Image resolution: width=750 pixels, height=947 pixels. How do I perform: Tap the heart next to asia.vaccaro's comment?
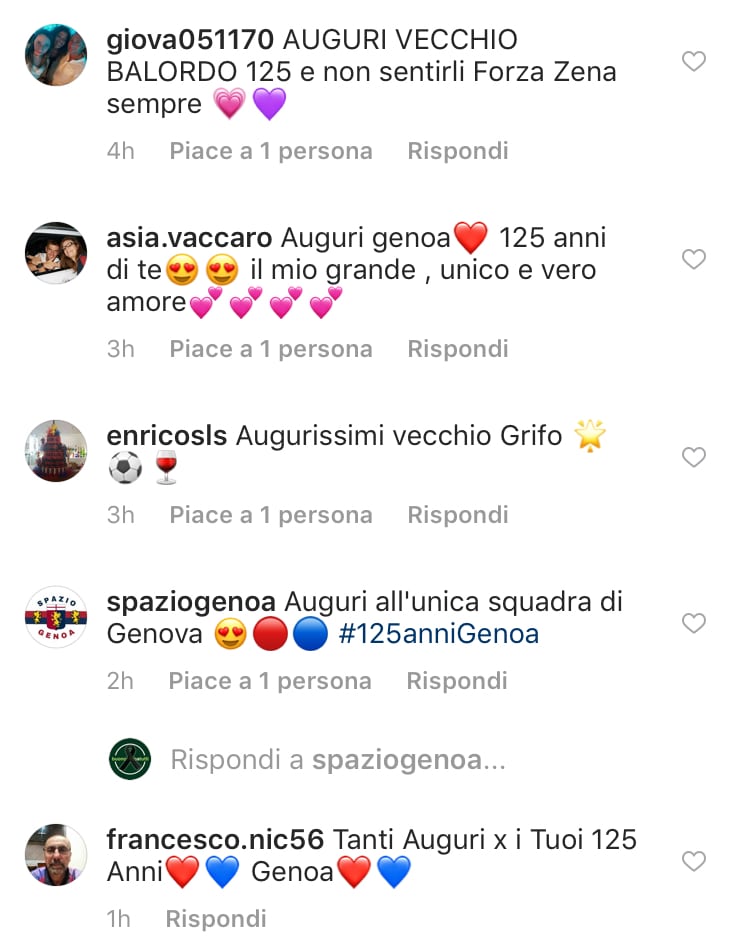[694, 259]
